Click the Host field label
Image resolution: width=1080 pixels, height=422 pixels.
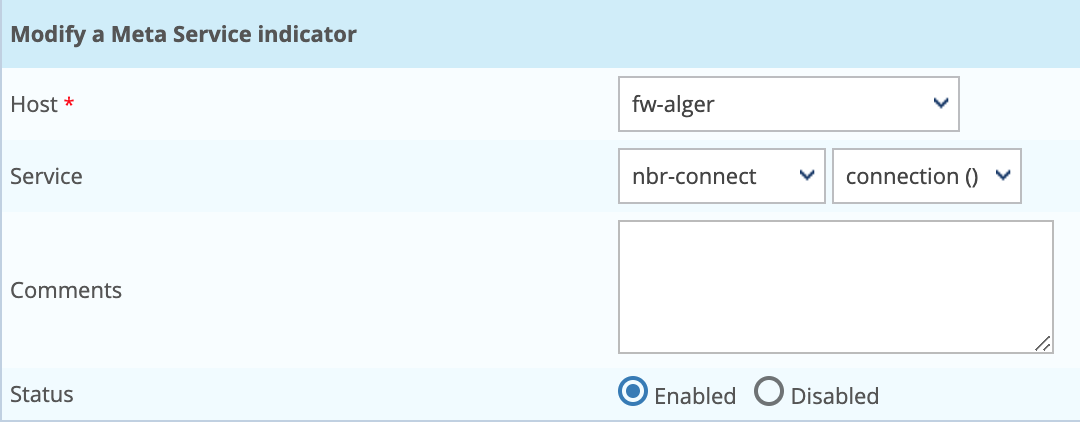pos(34,104)
